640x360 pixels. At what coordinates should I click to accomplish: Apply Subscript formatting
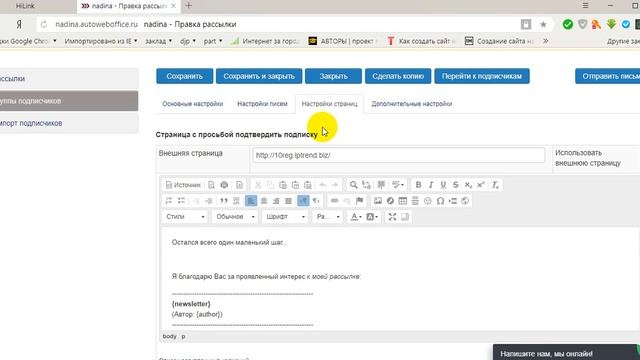468,185
